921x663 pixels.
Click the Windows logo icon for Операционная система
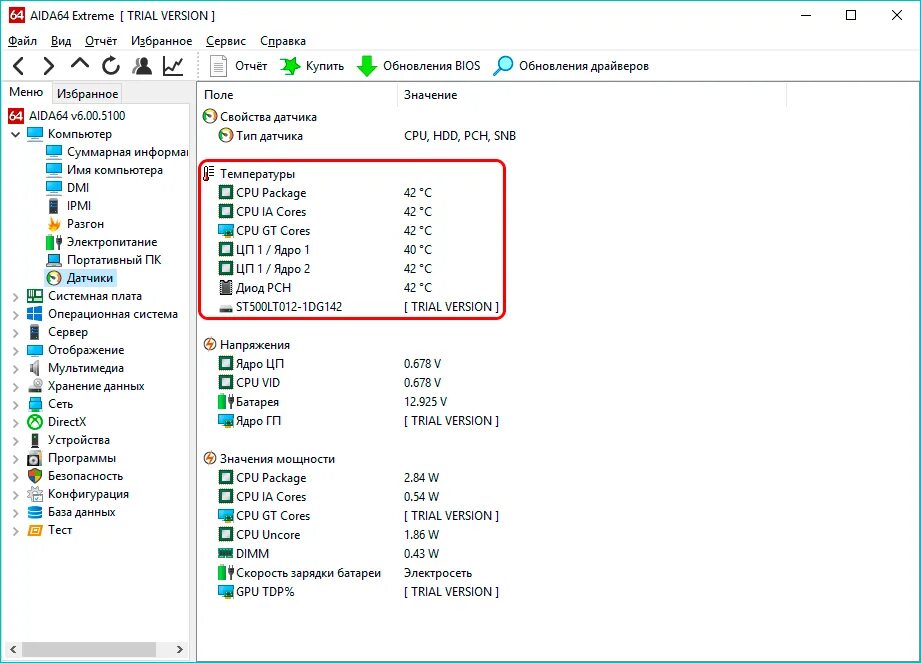35,314
